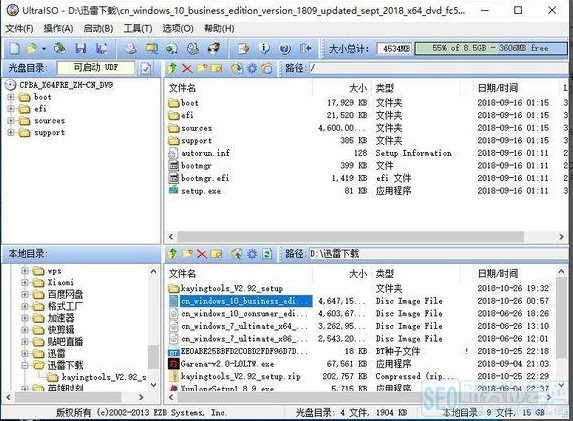The image size is (573, 421).
Task: Click the Rename icon in the local pane toolbar
Action: tap(216, 254)
